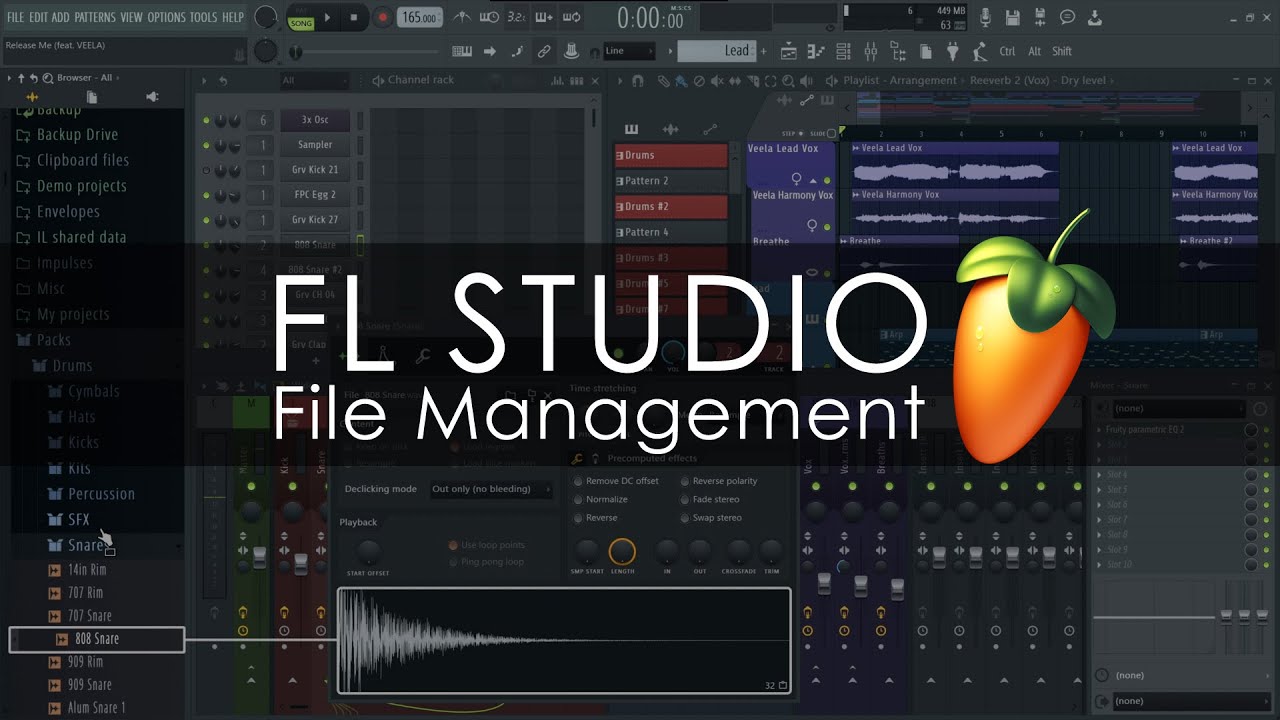Click the Grv Kick 21 channel button
Screen dimensions: 1280x720
coord(315,170)
